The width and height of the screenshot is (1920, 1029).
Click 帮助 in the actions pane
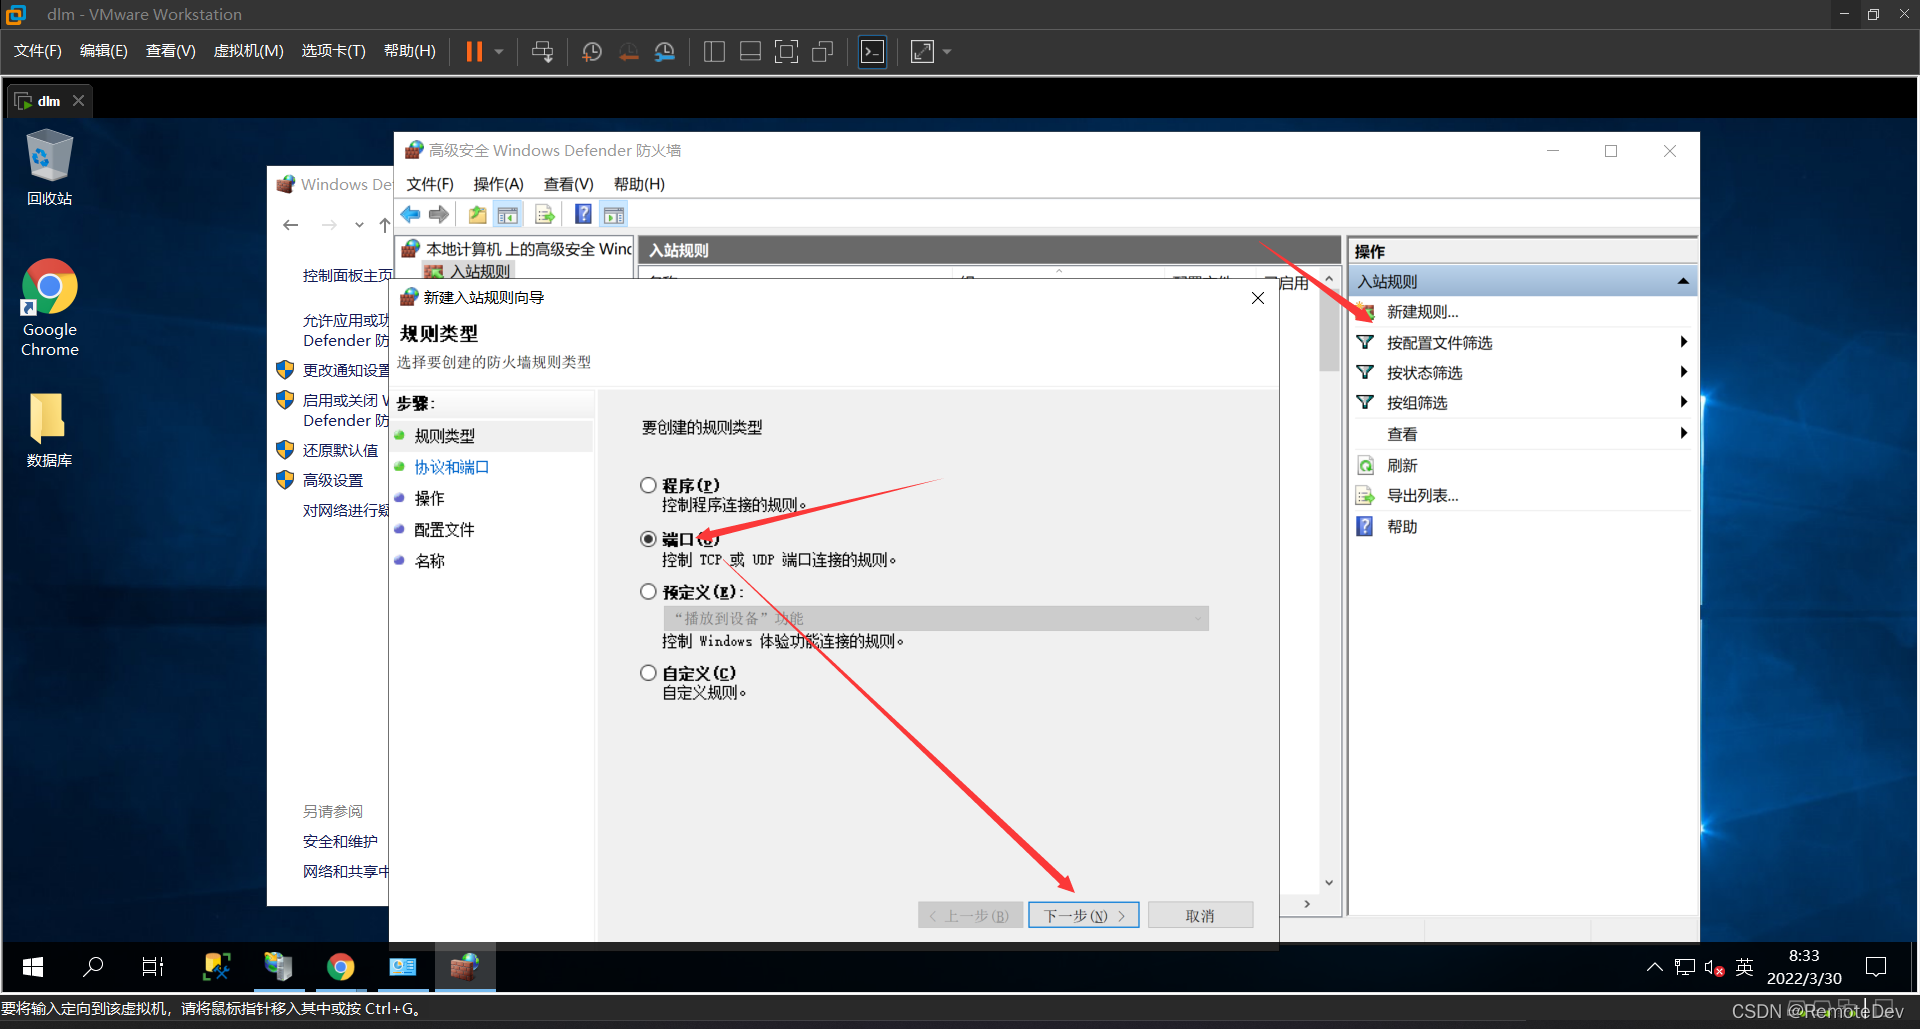[1402, 526]
